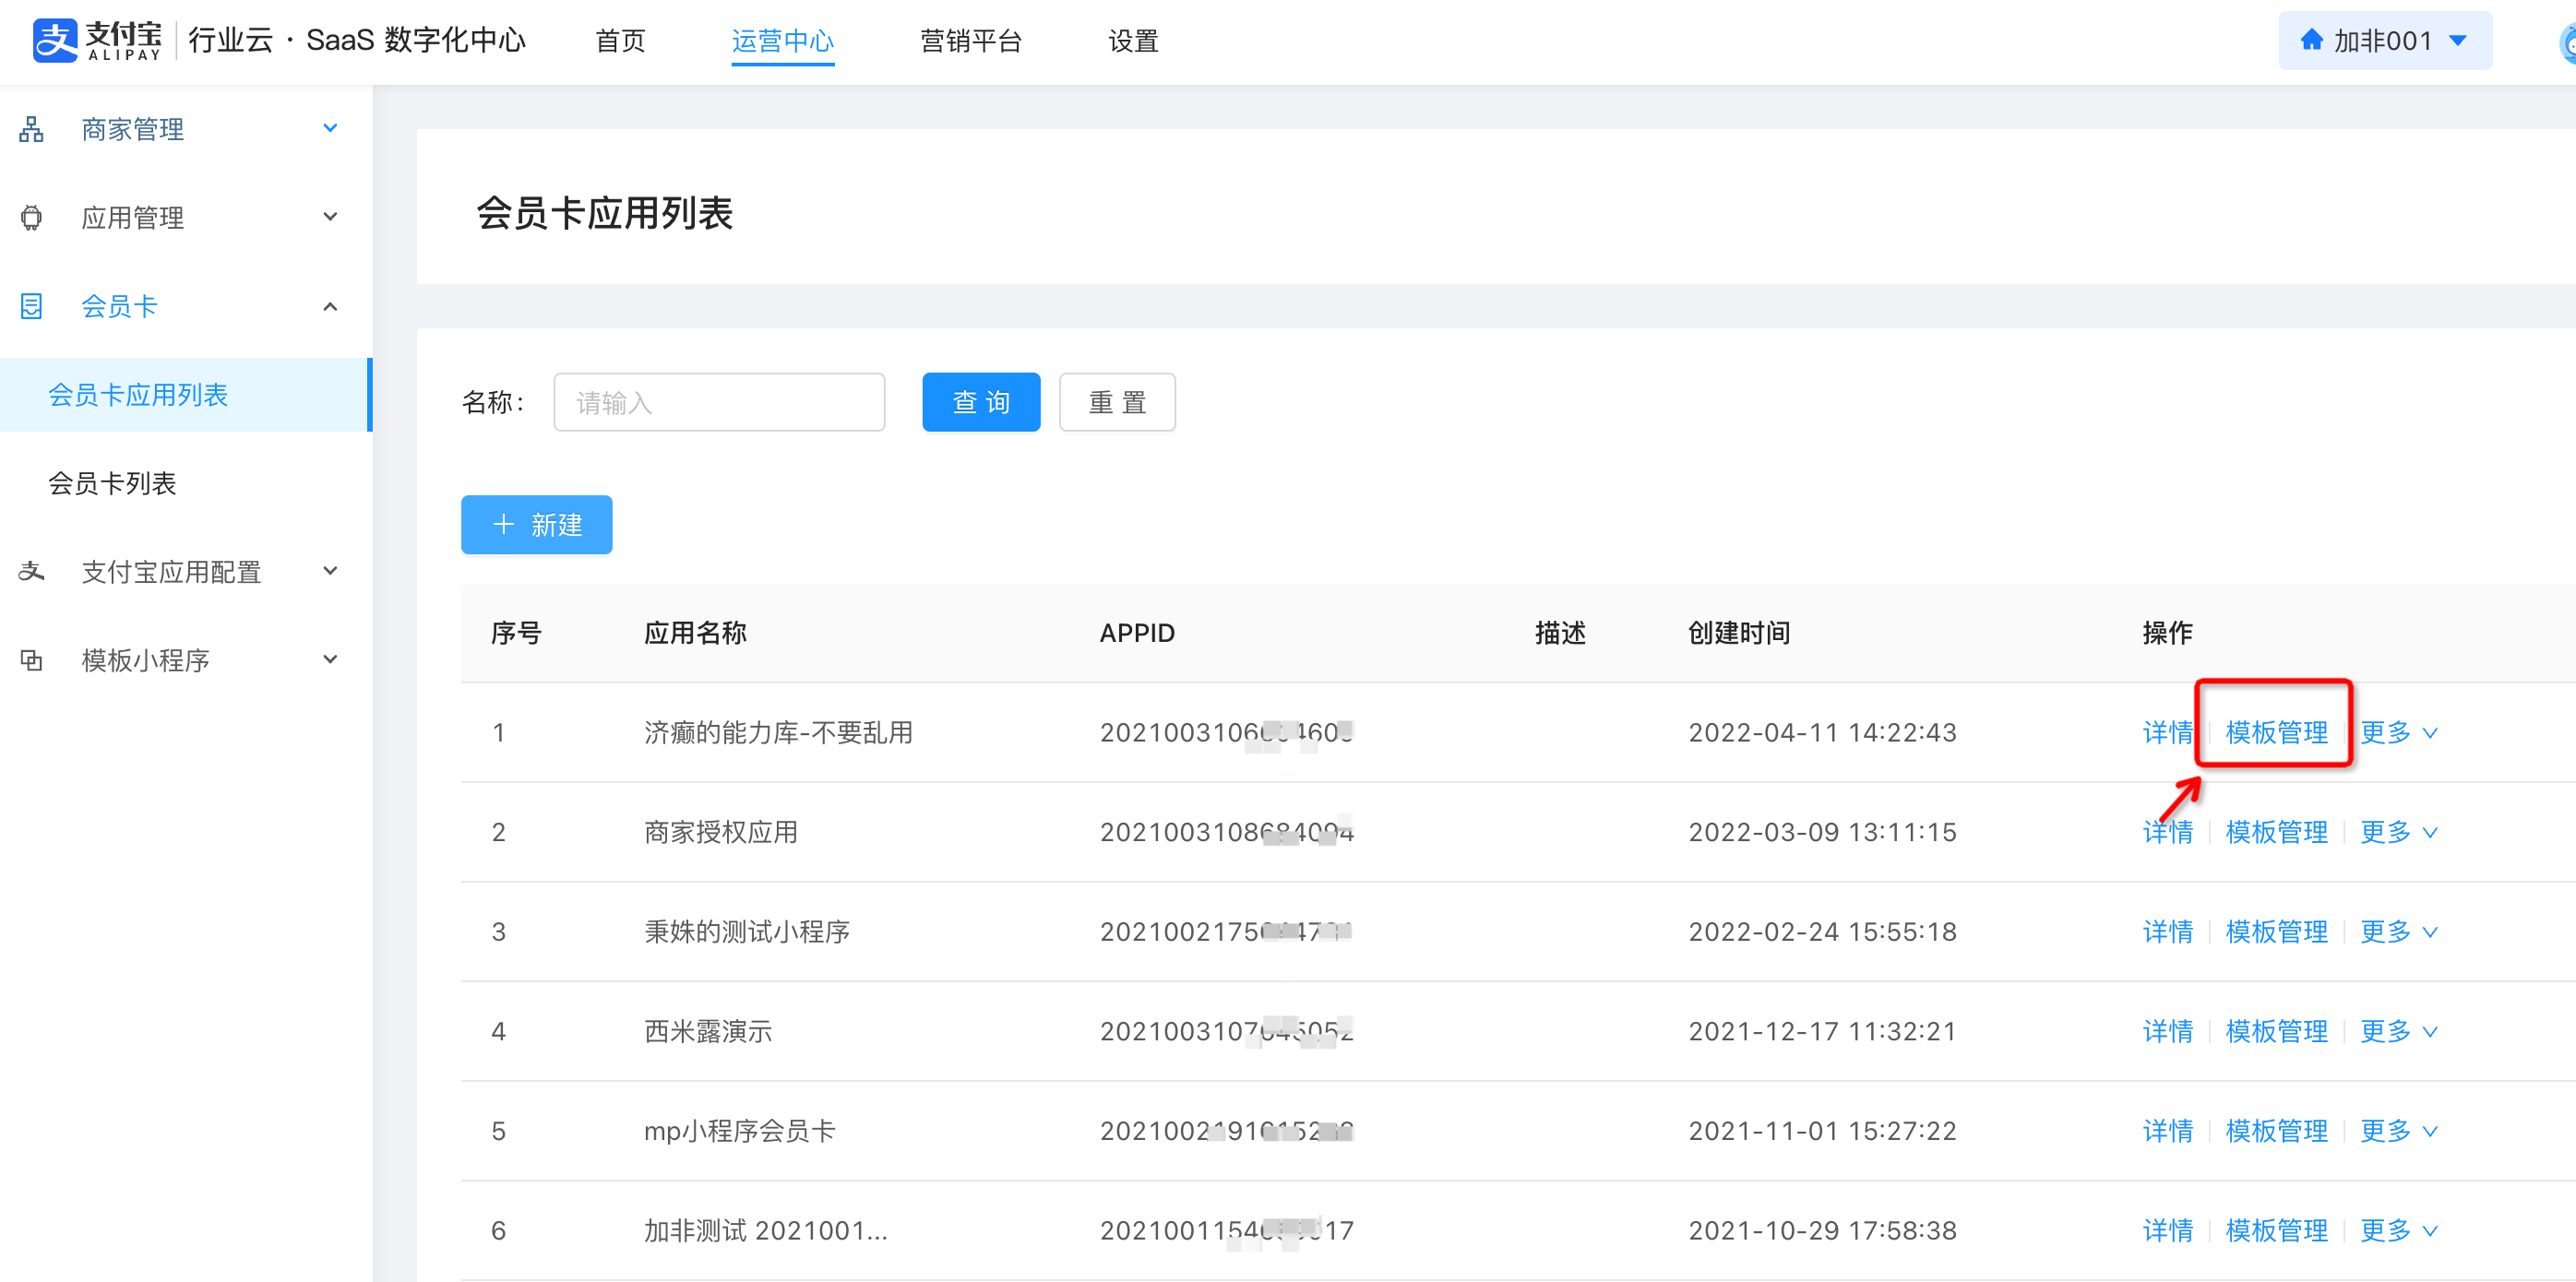
Task: Click the Alipay logo at top left
Action: tap(55, 40)
